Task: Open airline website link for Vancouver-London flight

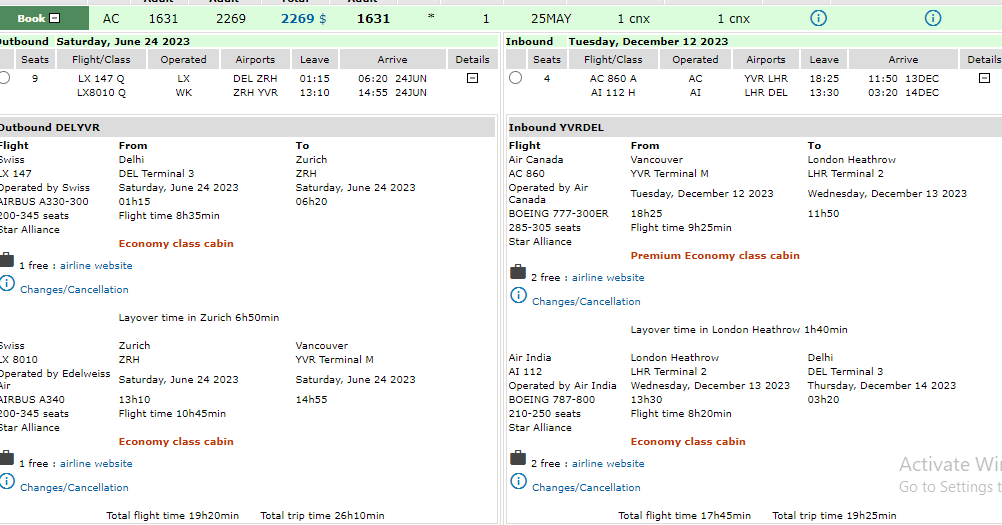Action: pos(607,278)
